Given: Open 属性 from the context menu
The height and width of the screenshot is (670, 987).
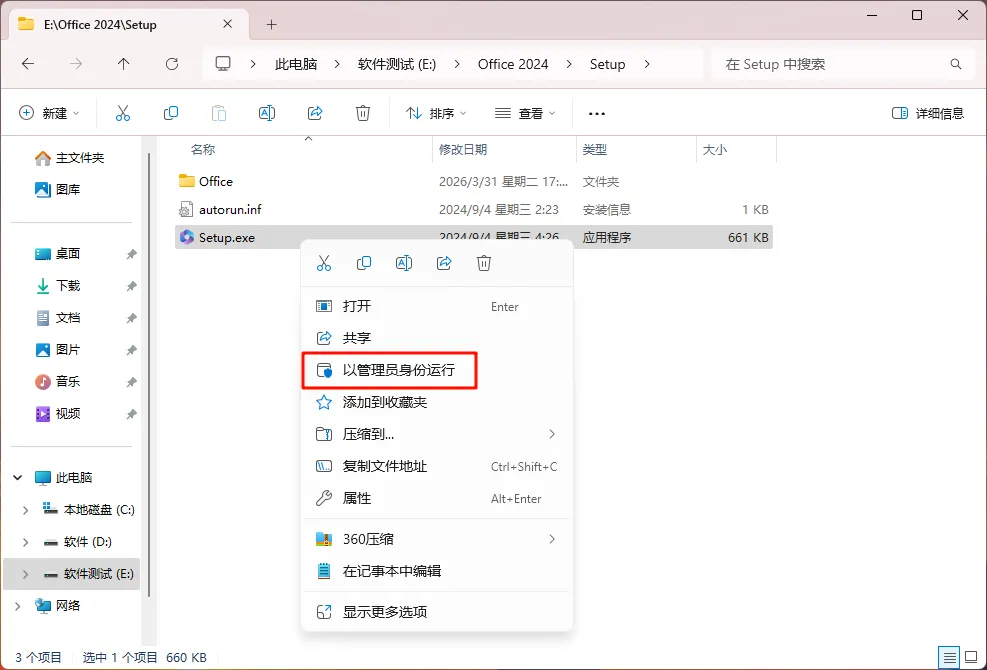Looking at the screenshot, I should coord(437,499).
